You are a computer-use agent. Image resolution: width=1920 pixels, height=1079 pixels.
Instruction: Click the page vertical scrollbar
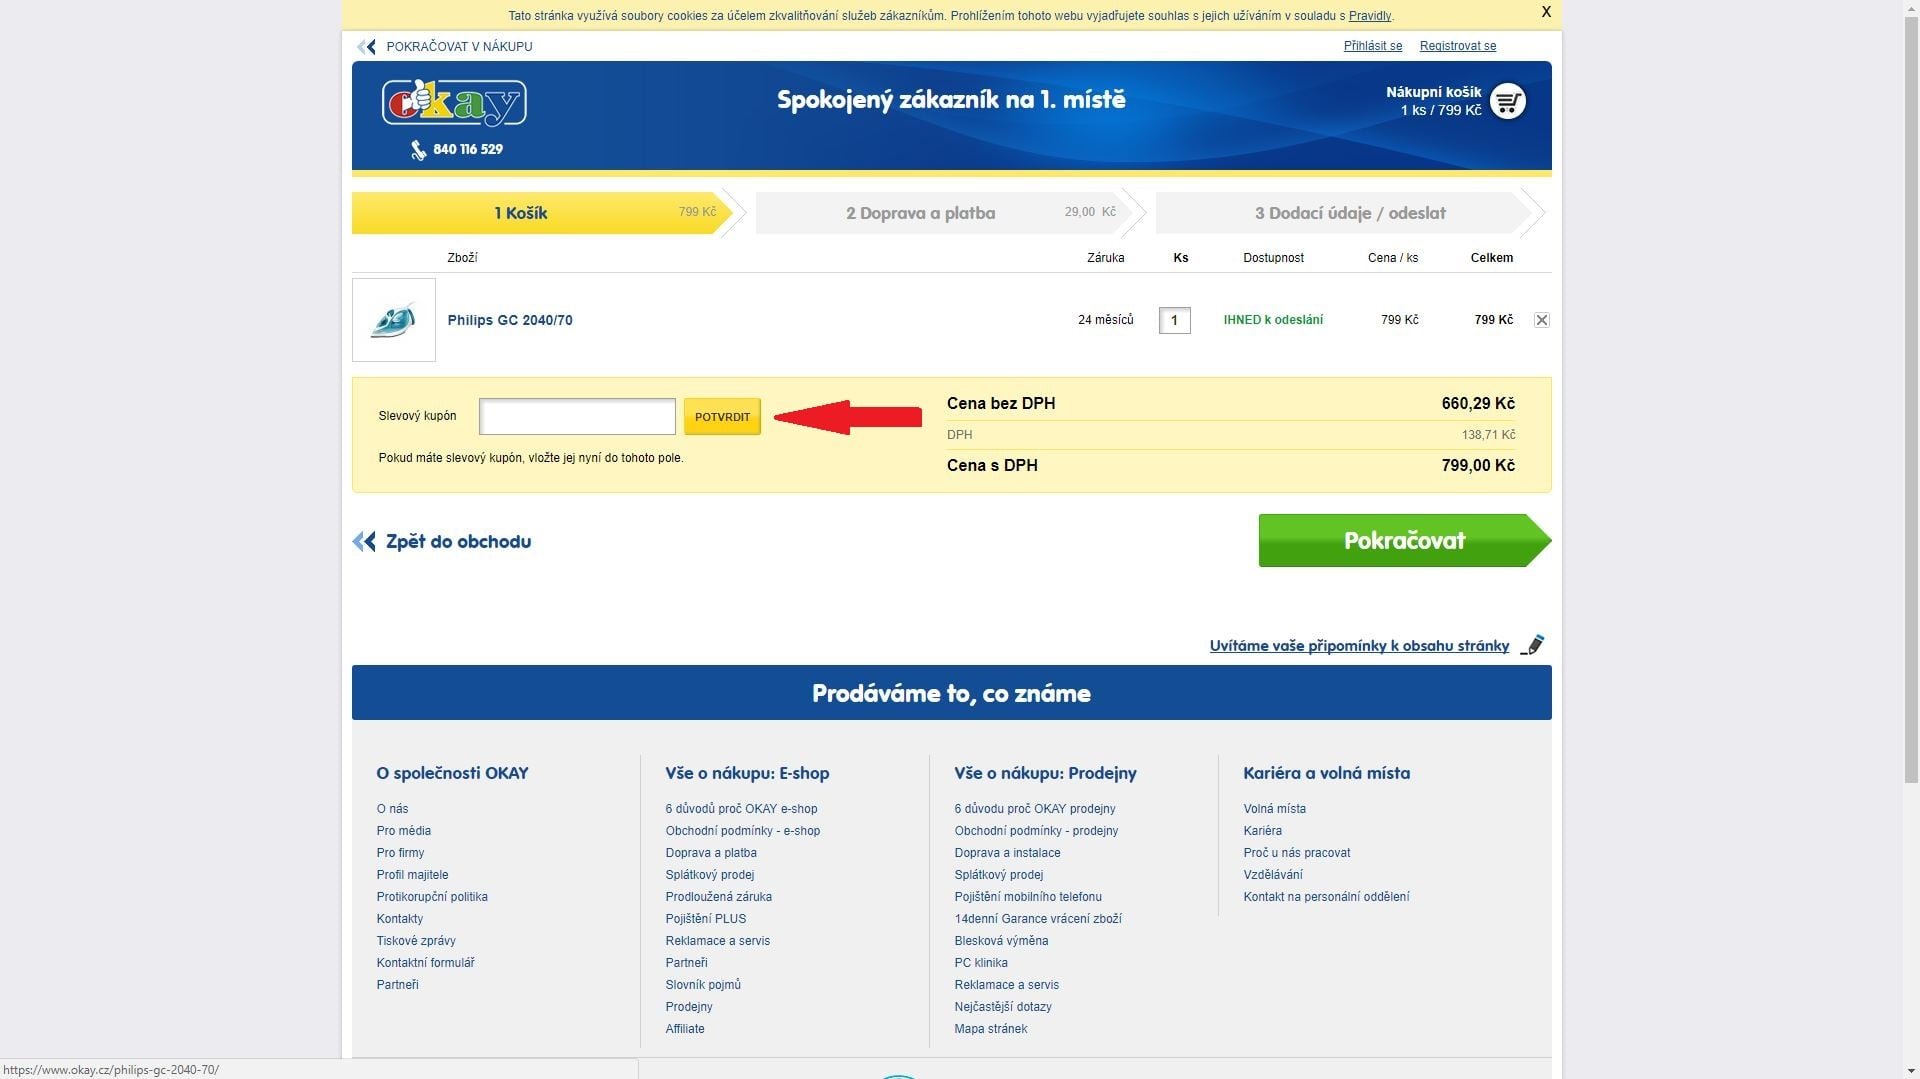[1911, 400]
